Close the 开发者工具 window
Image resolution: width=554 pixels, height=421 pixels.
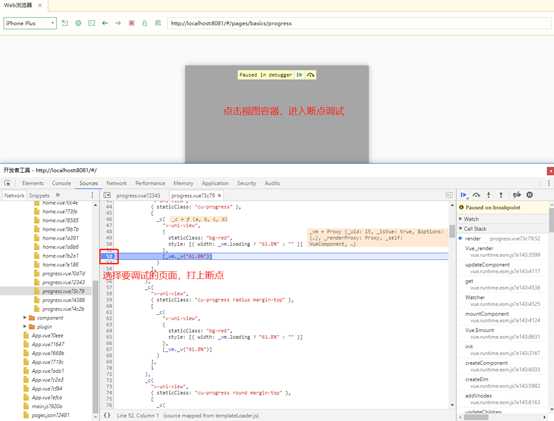click(550, 171)
